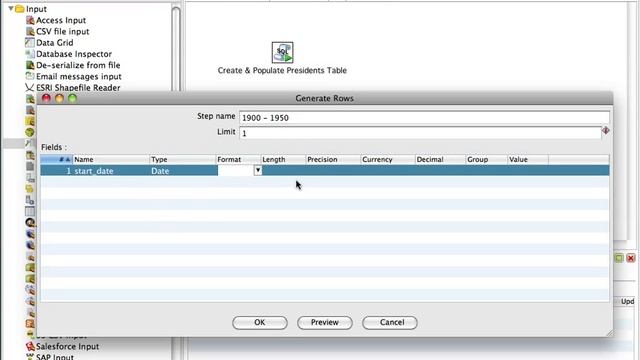Image resolution: width=640 pixels, height=360 pixels.
Task: Click the Decimal column header
Action: click(440, 159)
